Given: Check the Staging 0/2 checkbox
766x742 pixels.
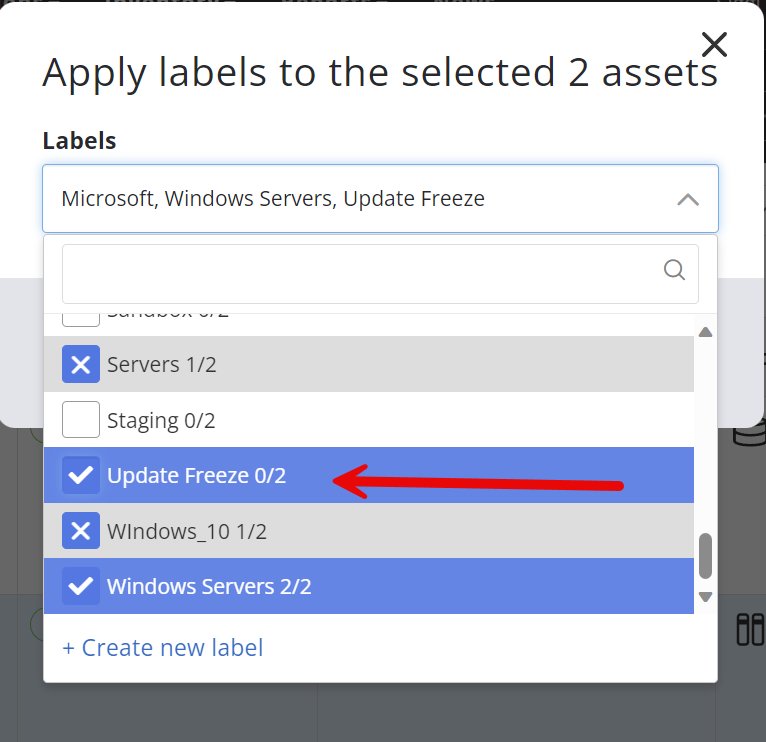Looking at the screenshot, I should click(81, 420).
